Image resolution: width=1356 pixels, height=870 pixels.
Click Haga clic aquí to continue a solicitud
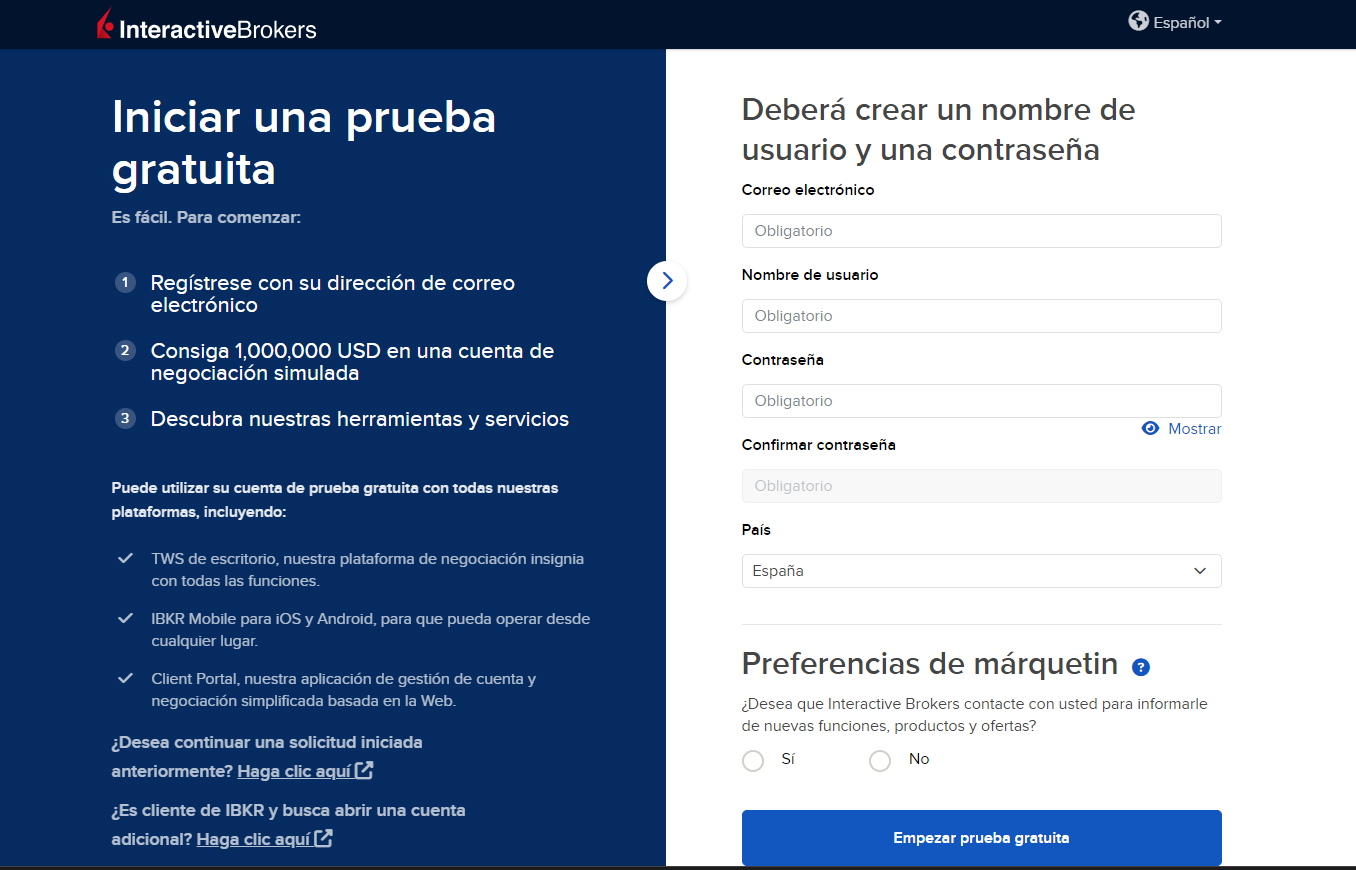click(x=294, y=771)
